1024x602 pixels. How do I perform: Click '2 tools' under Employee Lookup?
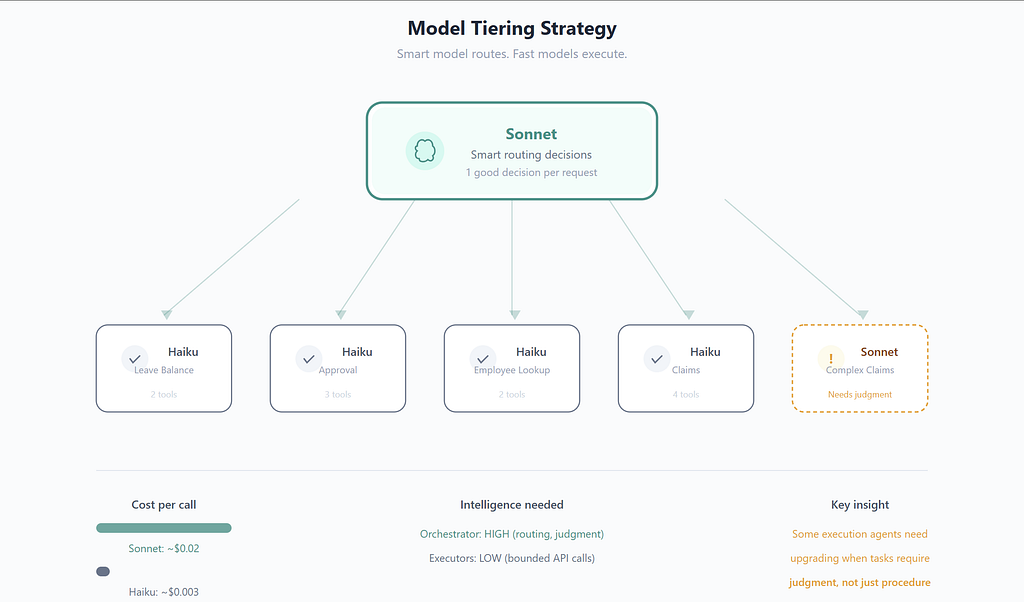[x=512, y=394]
